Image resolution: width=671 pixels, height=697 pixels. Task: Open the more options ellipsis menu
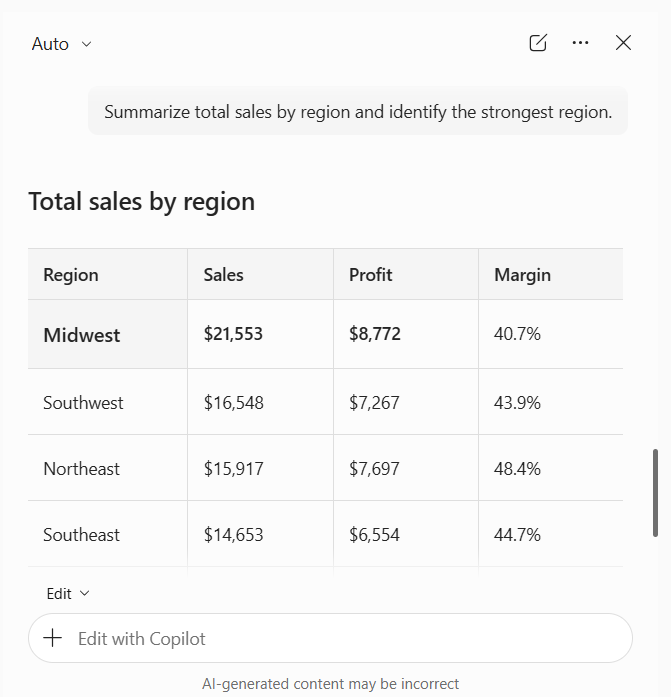(x=580, y=43)
